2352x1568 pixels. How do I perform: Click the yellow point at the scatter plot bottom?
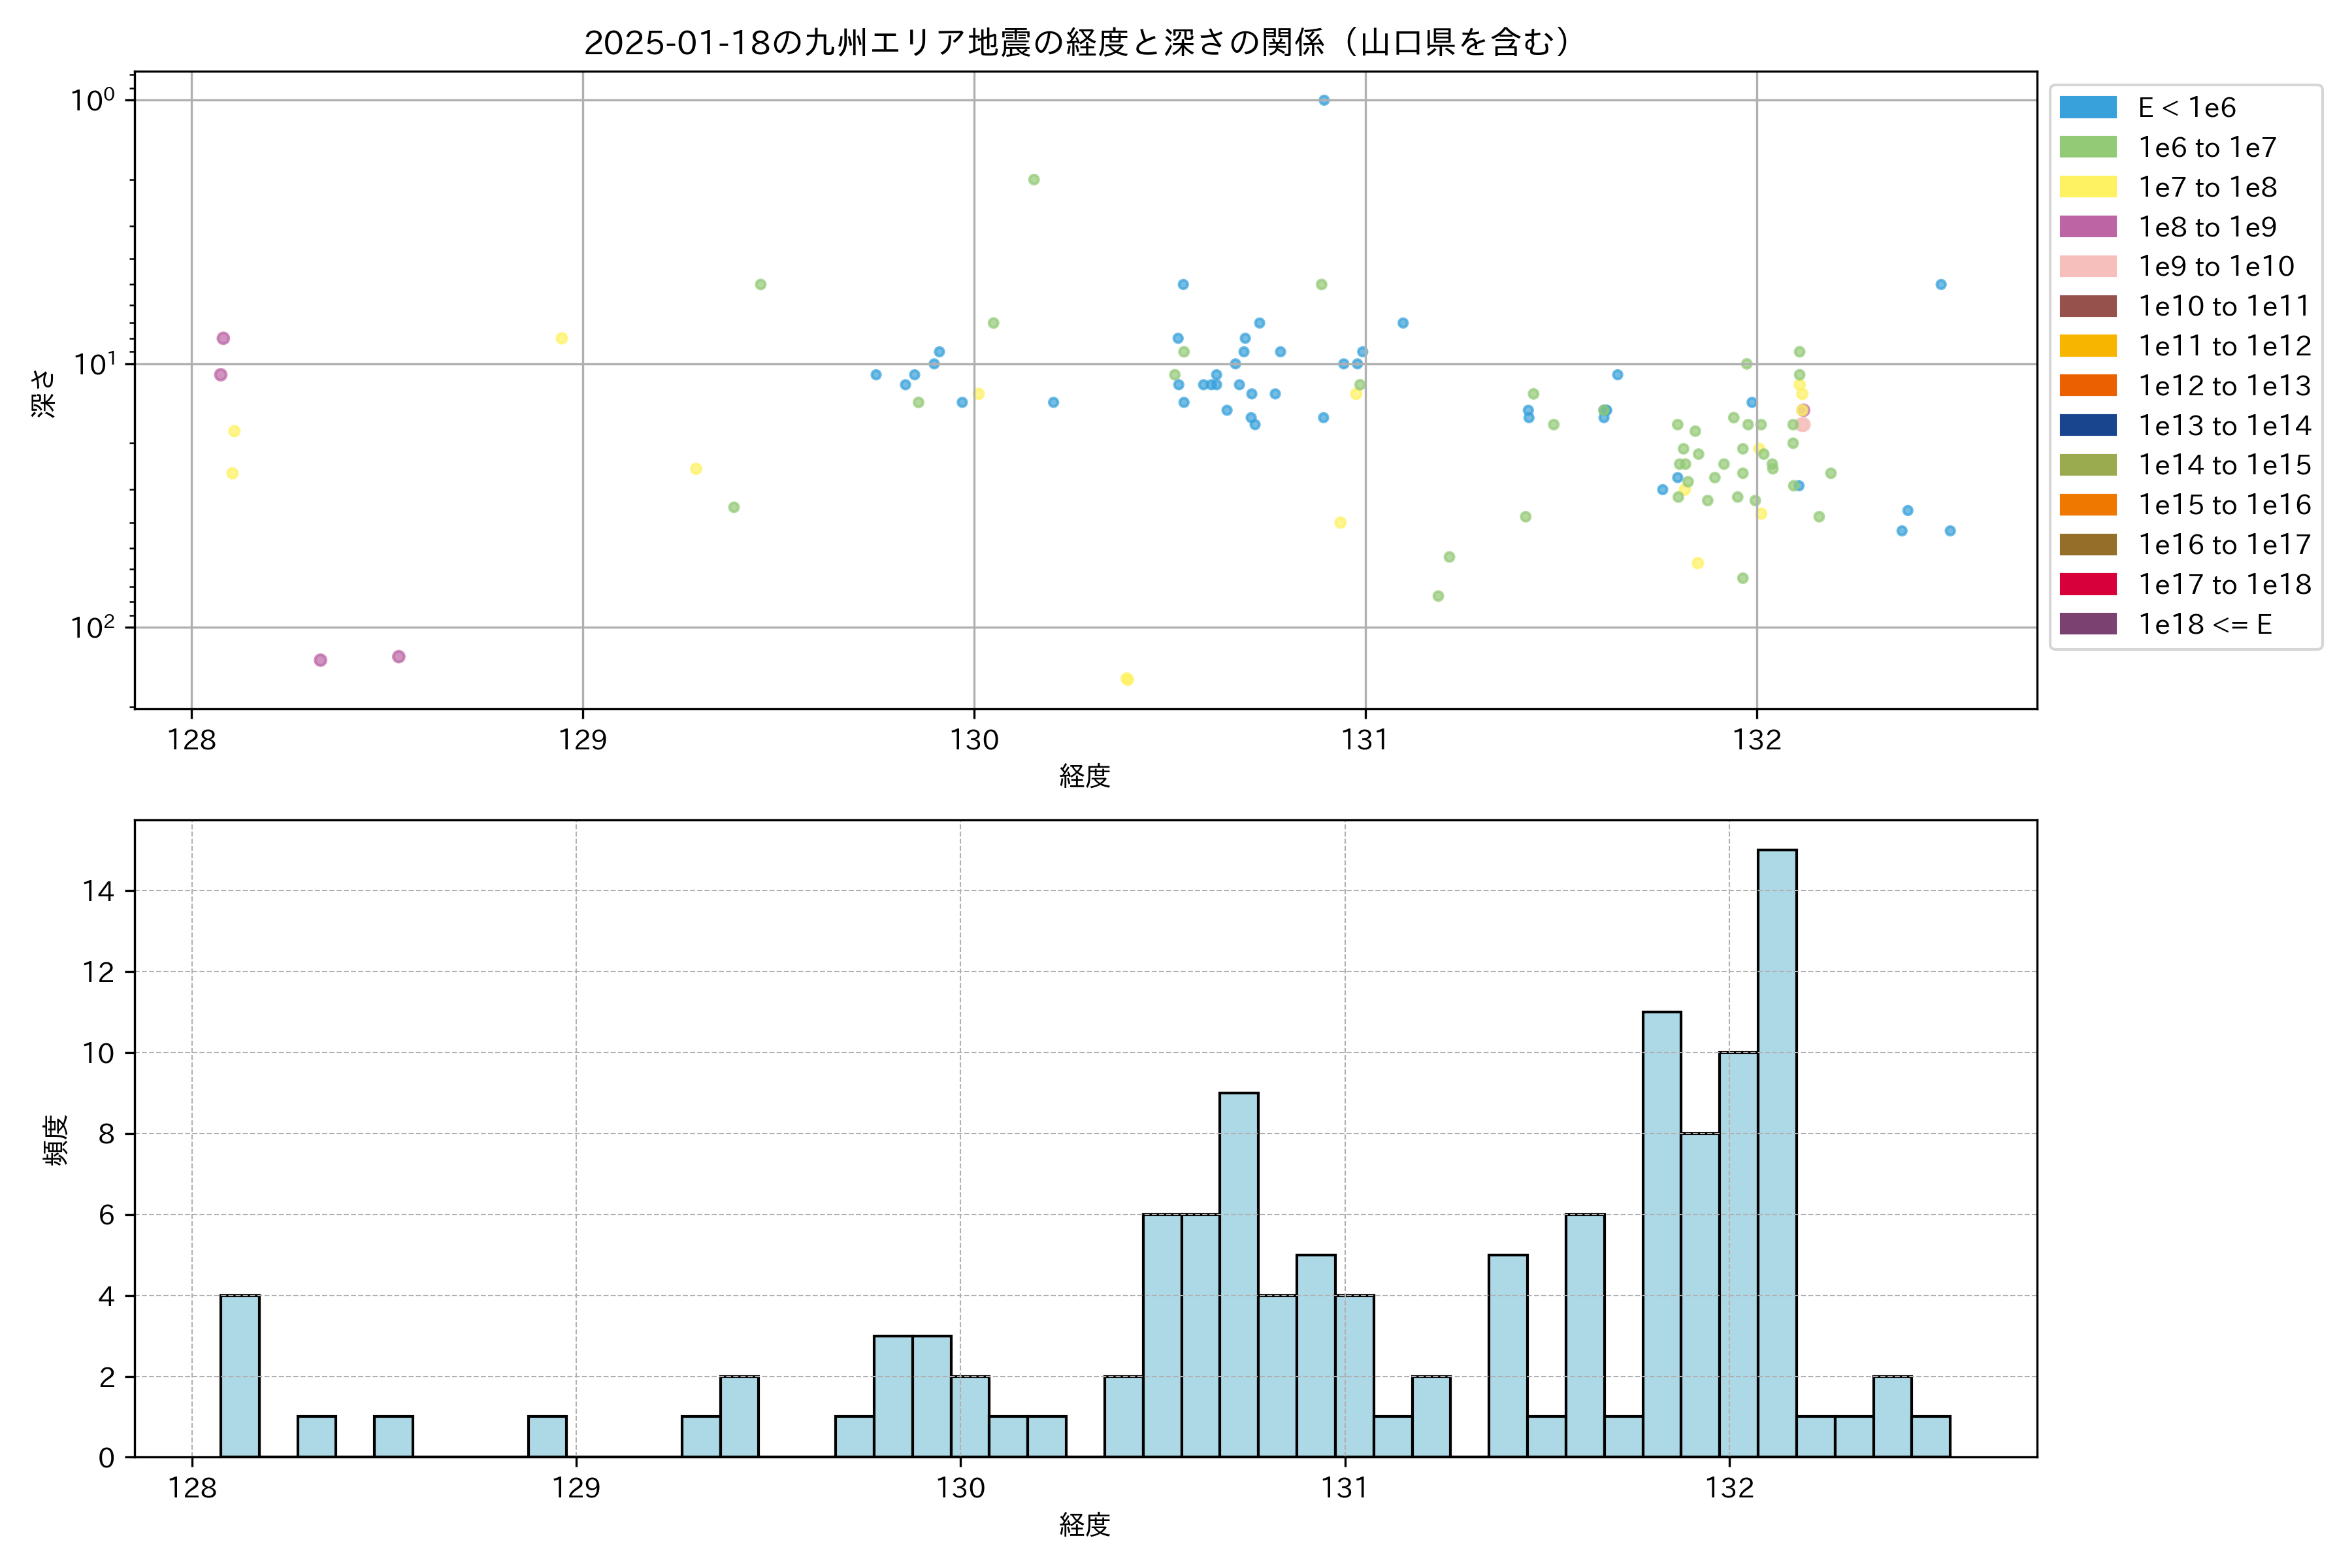[1127, 679]
